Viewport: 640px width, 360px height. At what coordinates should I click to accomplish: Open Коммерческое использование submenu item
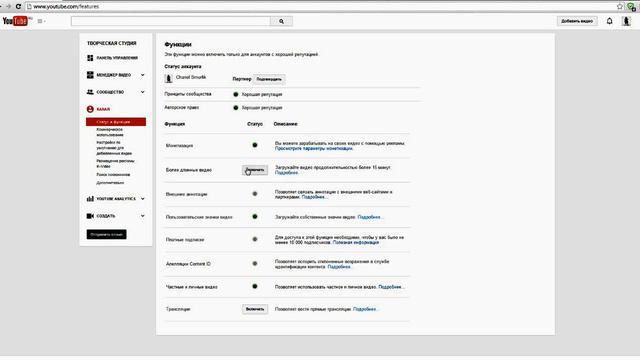pos(110,132)
